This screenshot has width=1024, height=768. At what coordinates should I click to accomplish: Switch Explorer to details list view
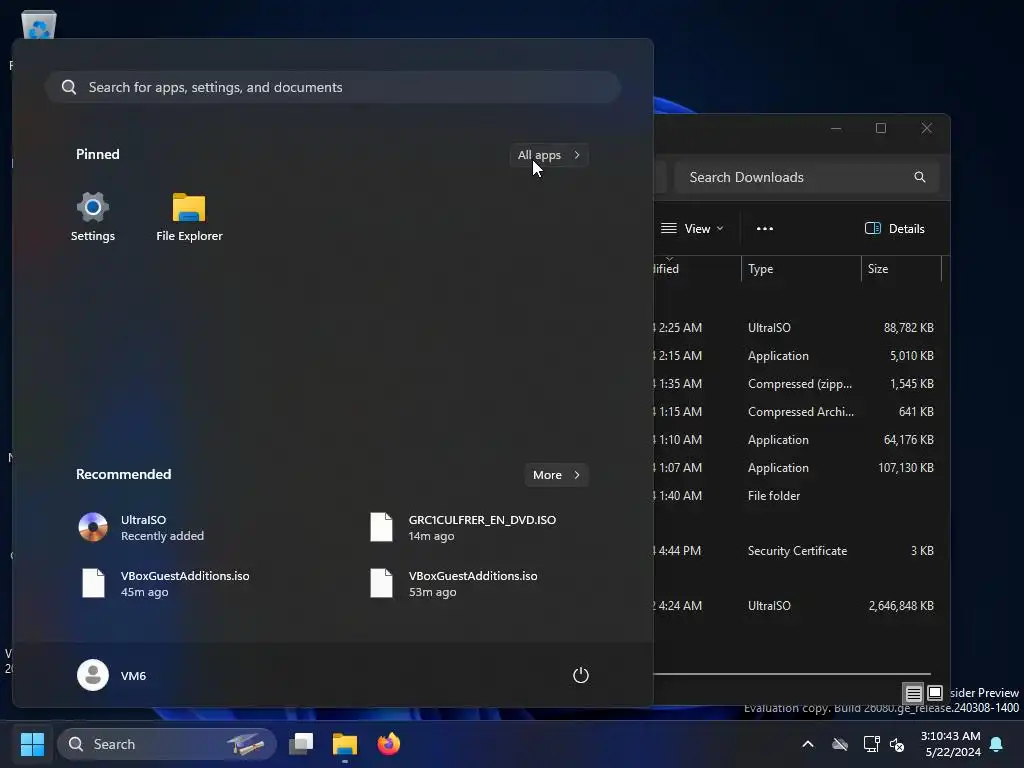pos(914,692)
